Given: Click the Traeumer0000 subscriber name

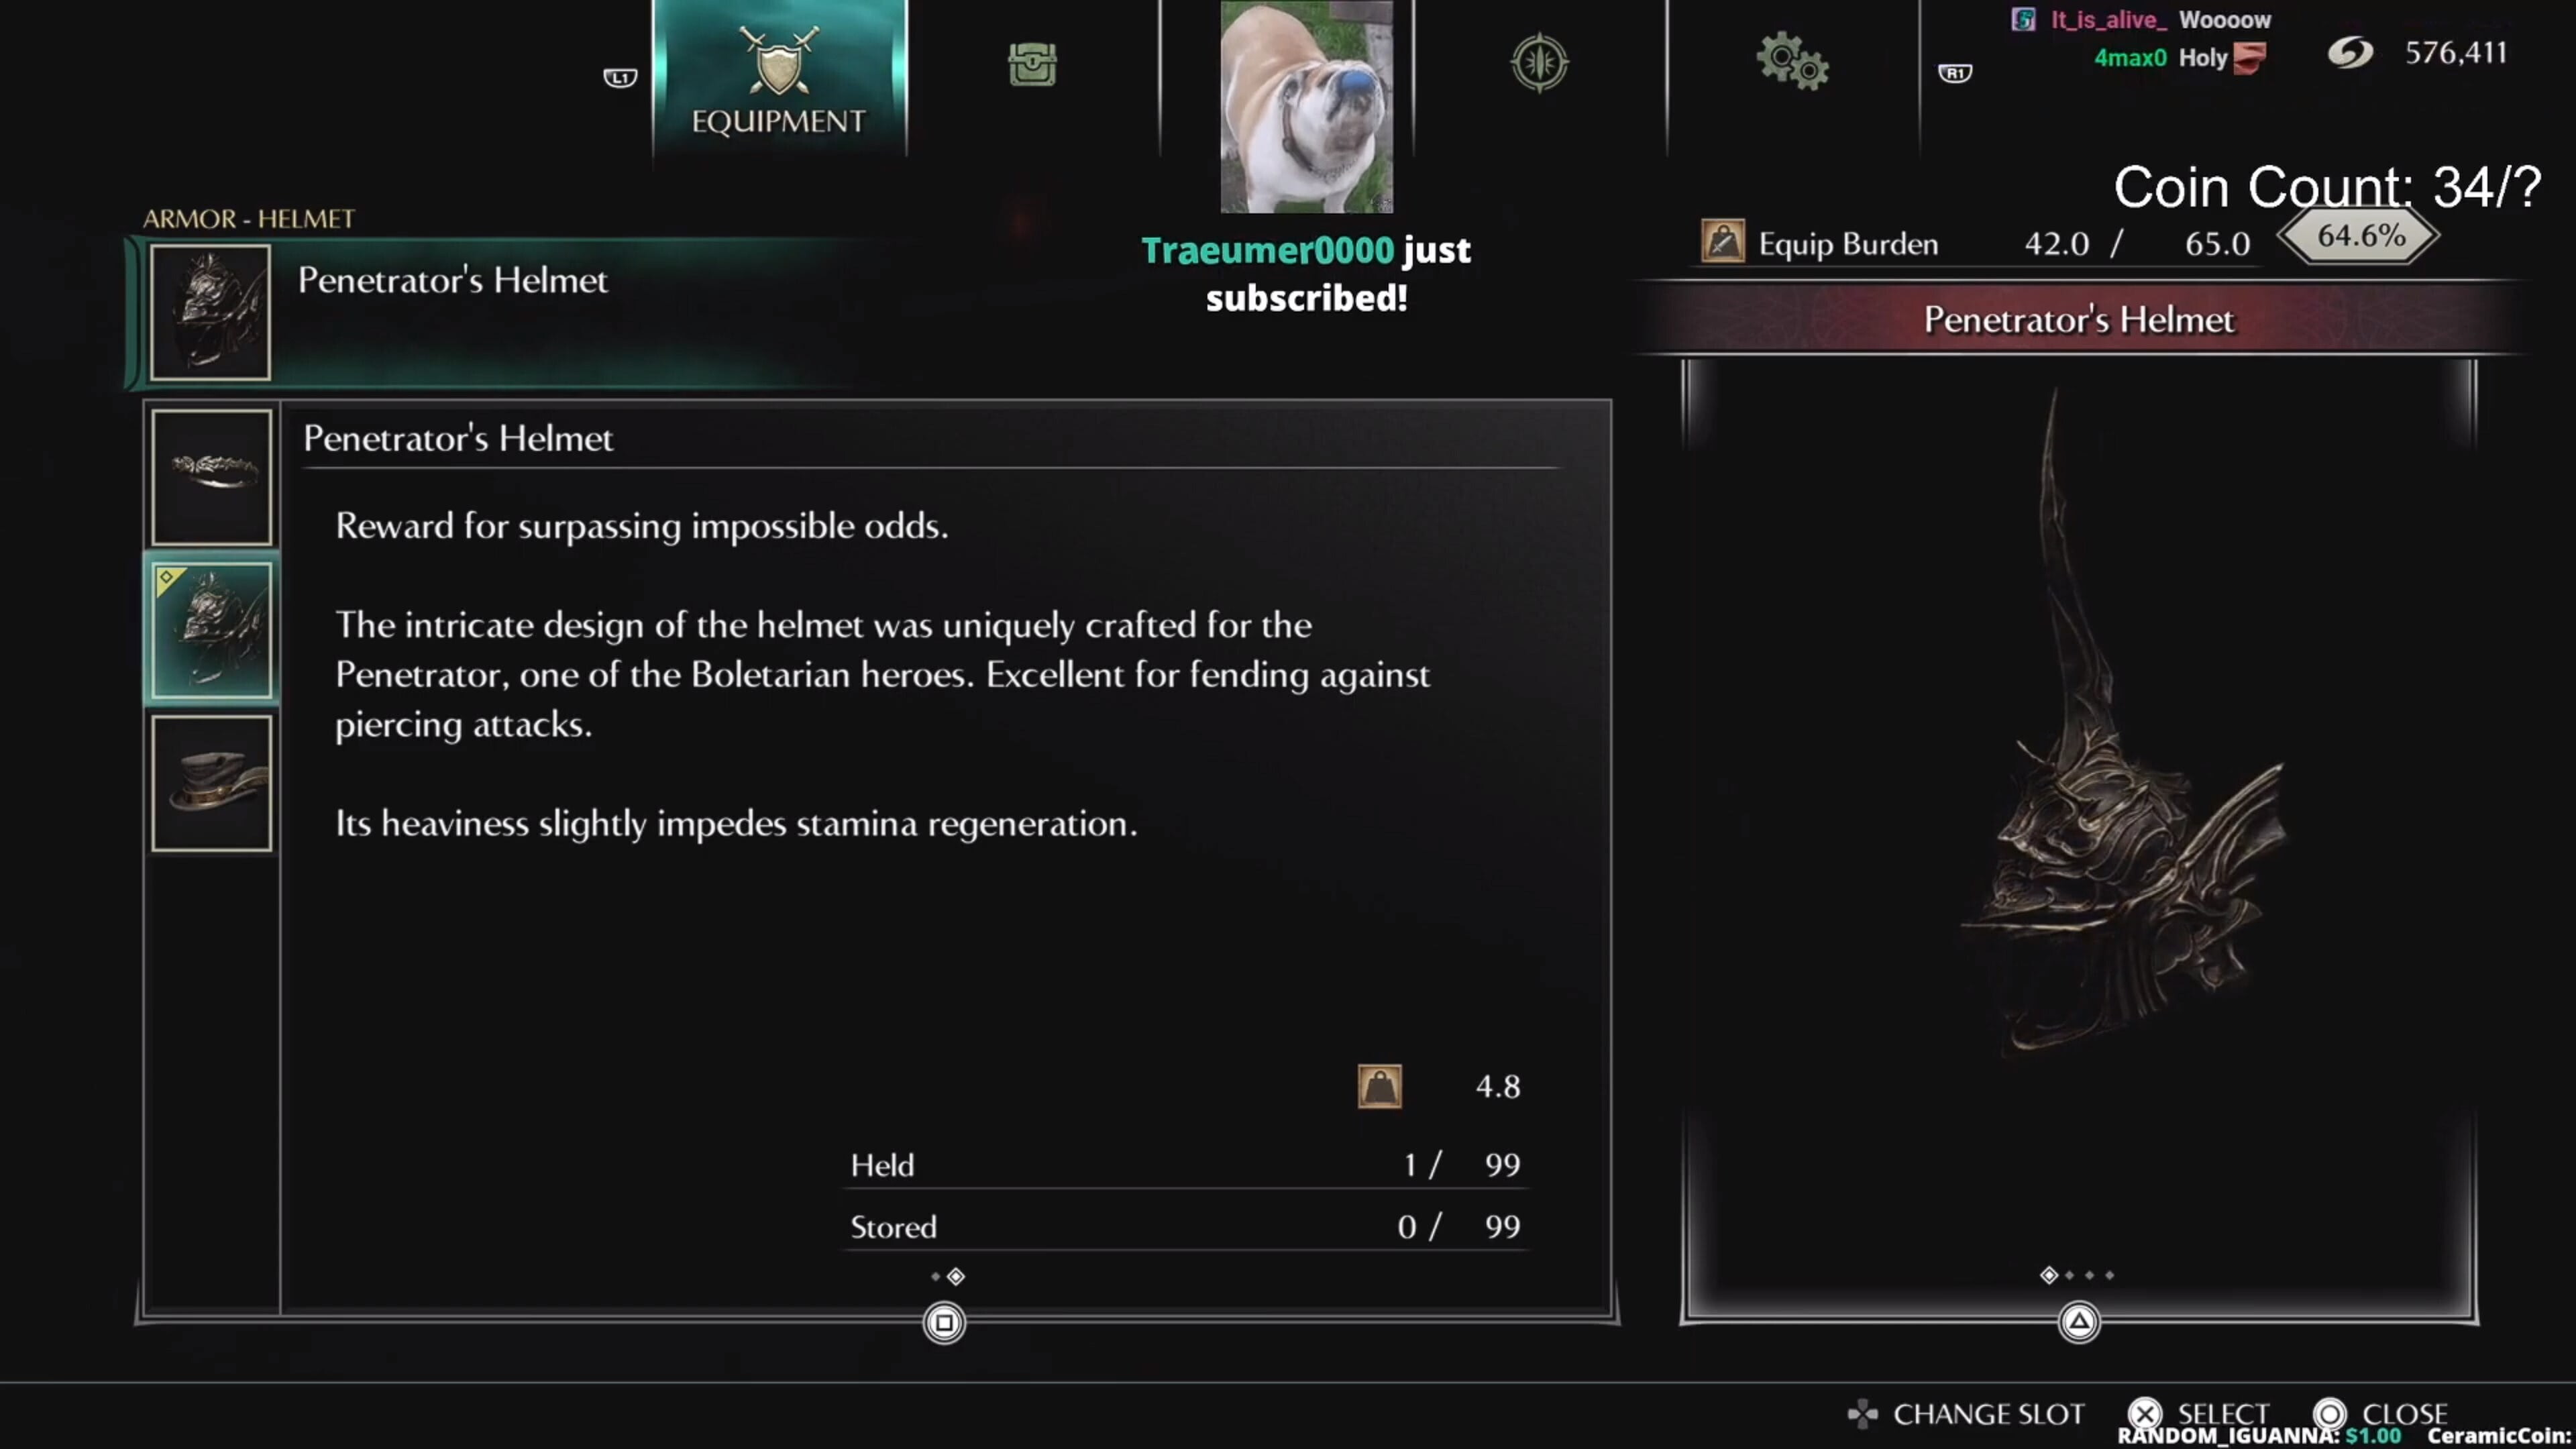Looking at the screenshot, I should pos(1267,250).
